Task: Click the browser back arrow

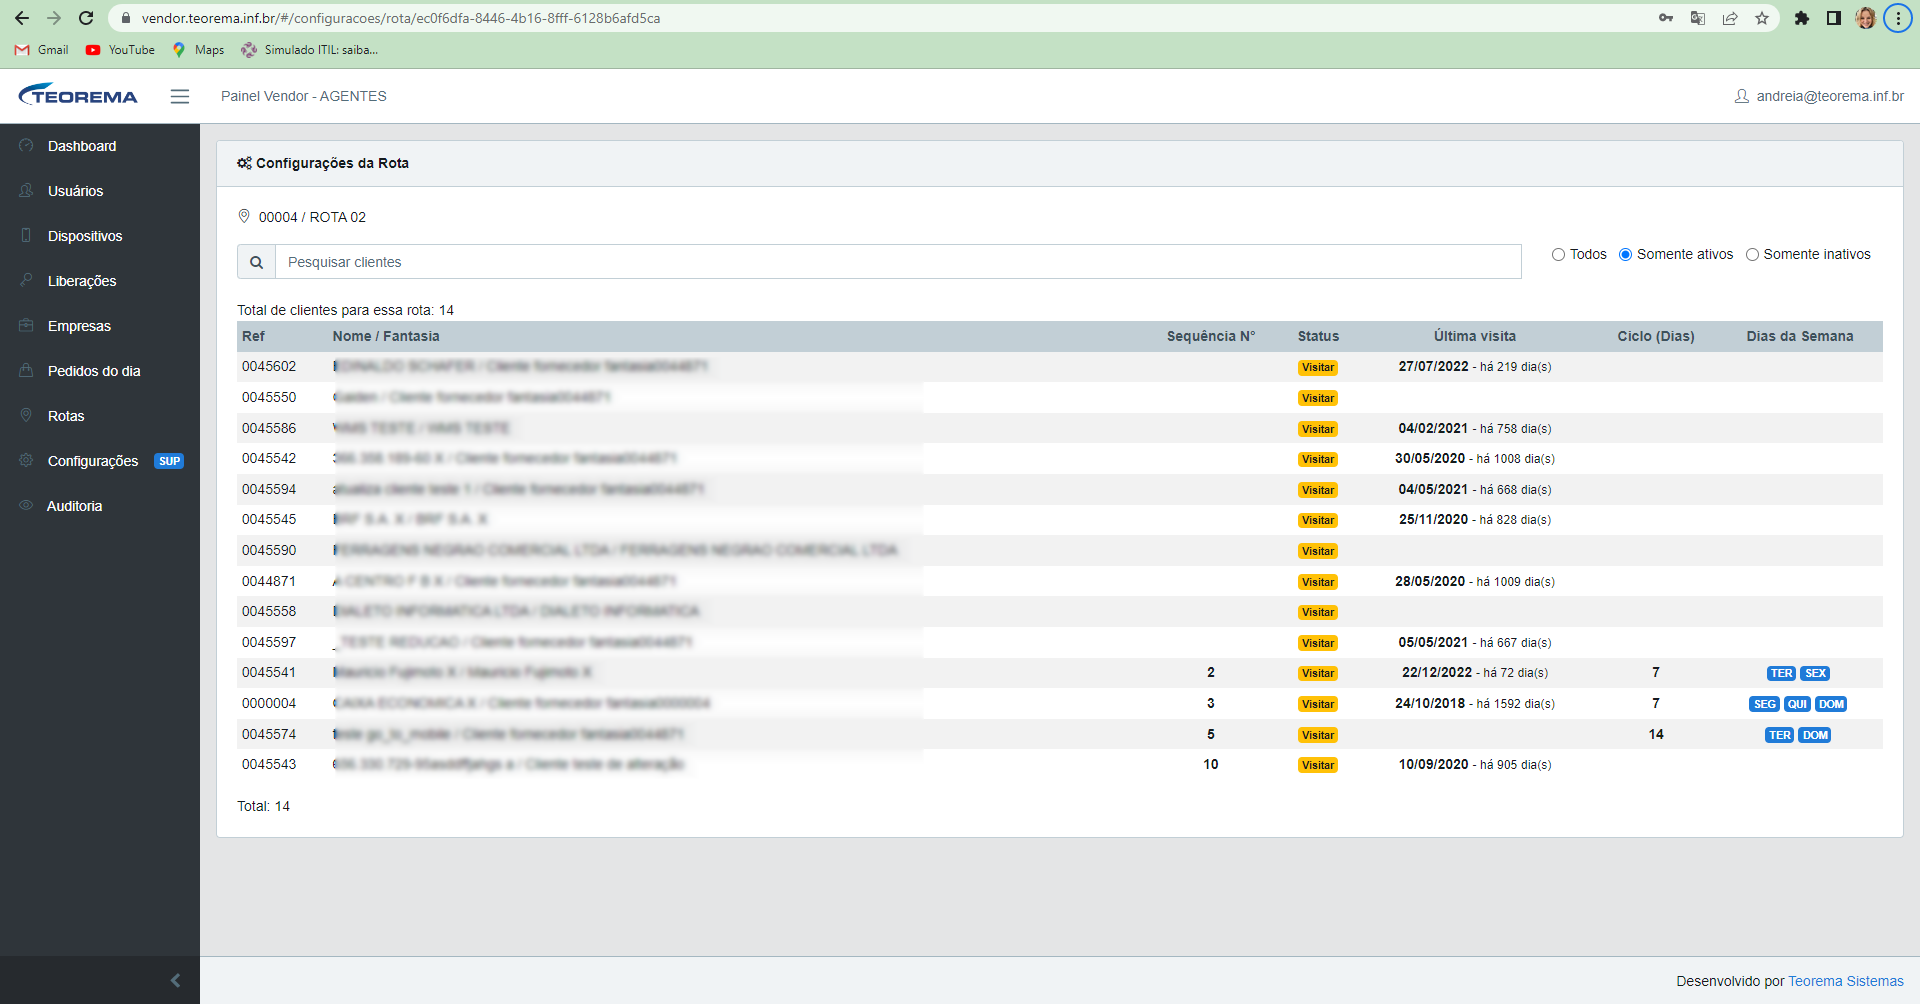Action: (22, 18)
